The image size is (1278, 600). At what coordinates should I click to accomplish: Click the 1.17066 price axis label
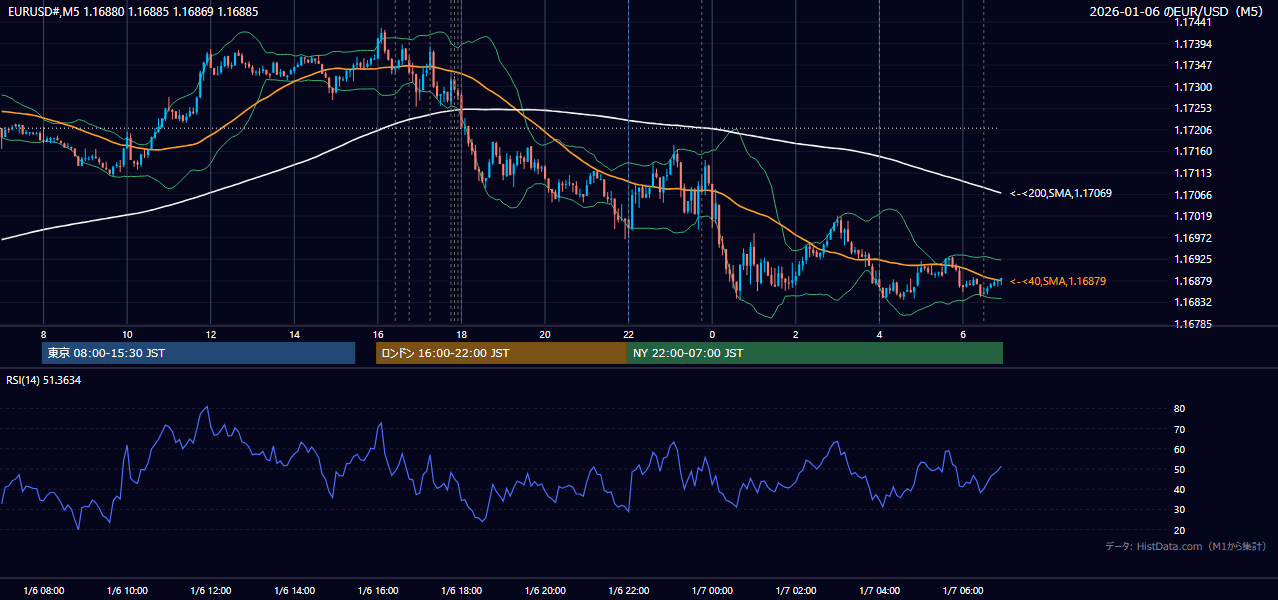point(1193,194)
